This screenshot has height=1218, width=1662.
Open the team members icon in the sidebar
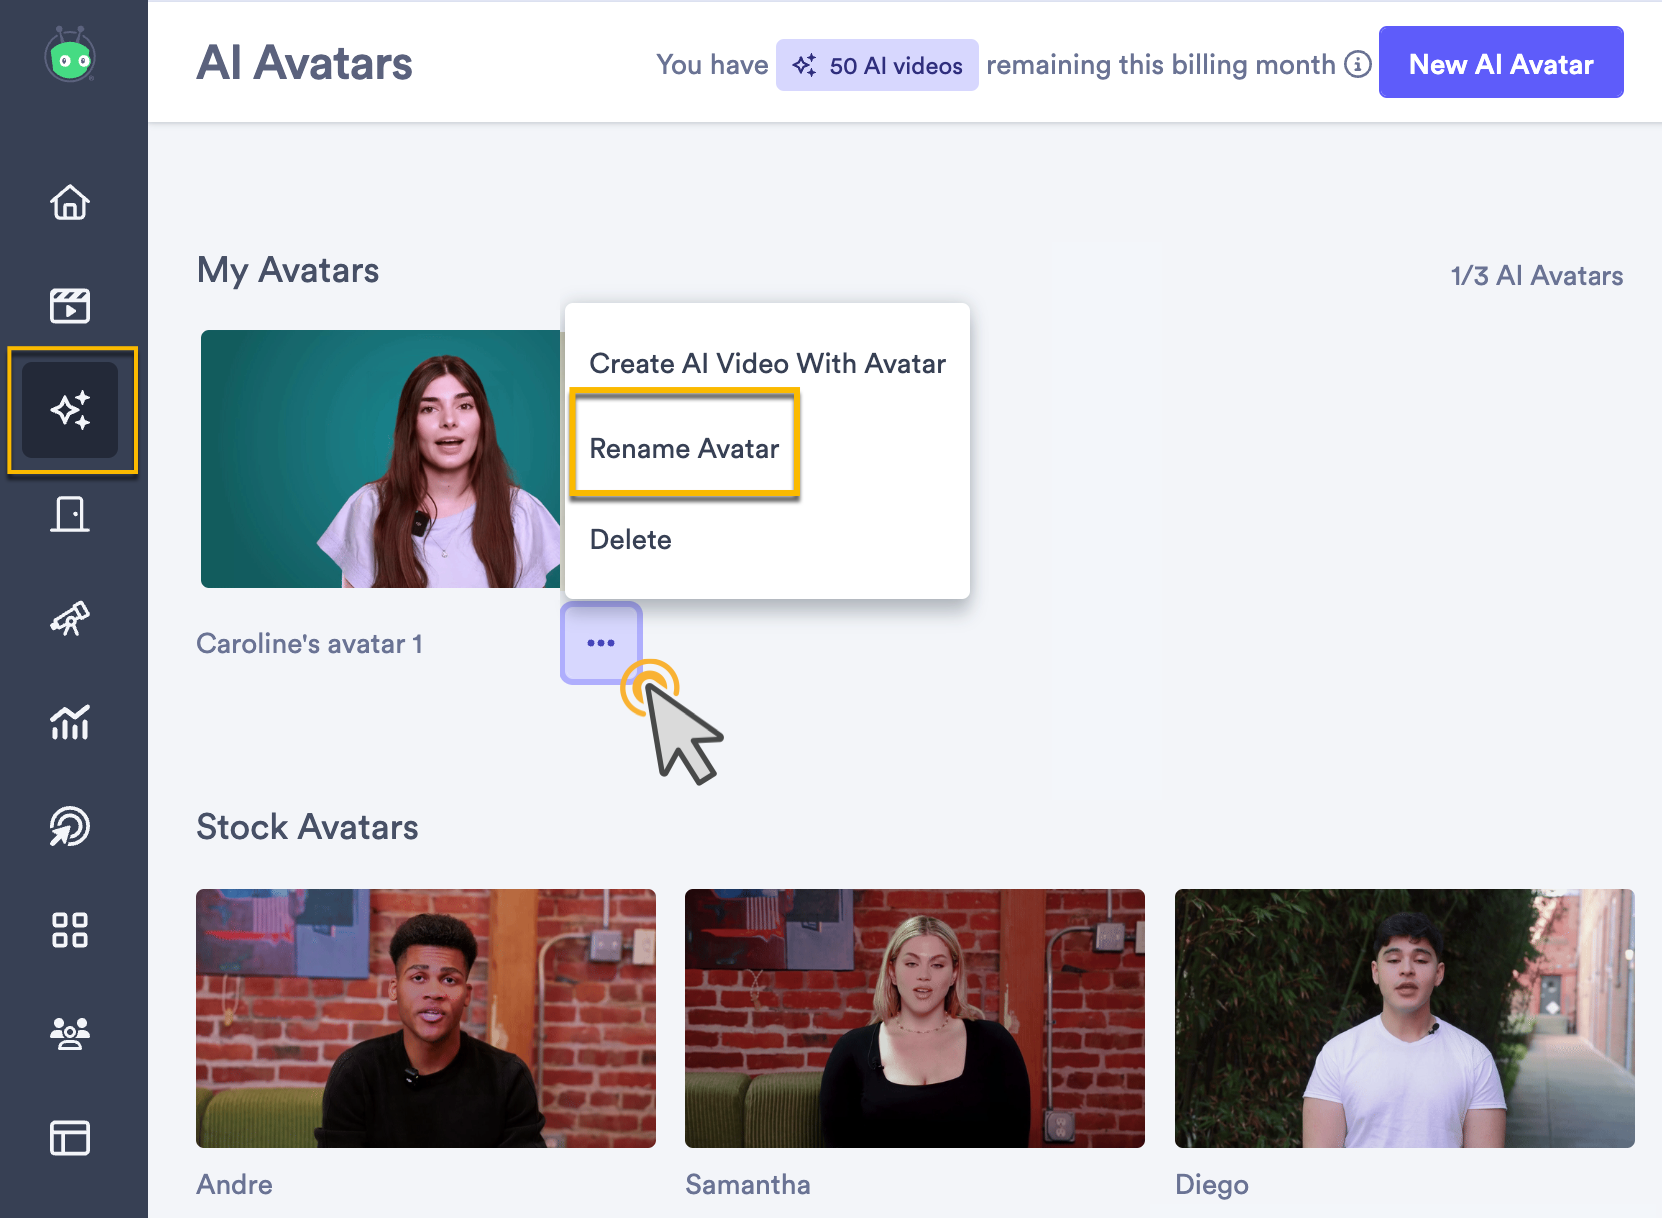(69, 1034)
